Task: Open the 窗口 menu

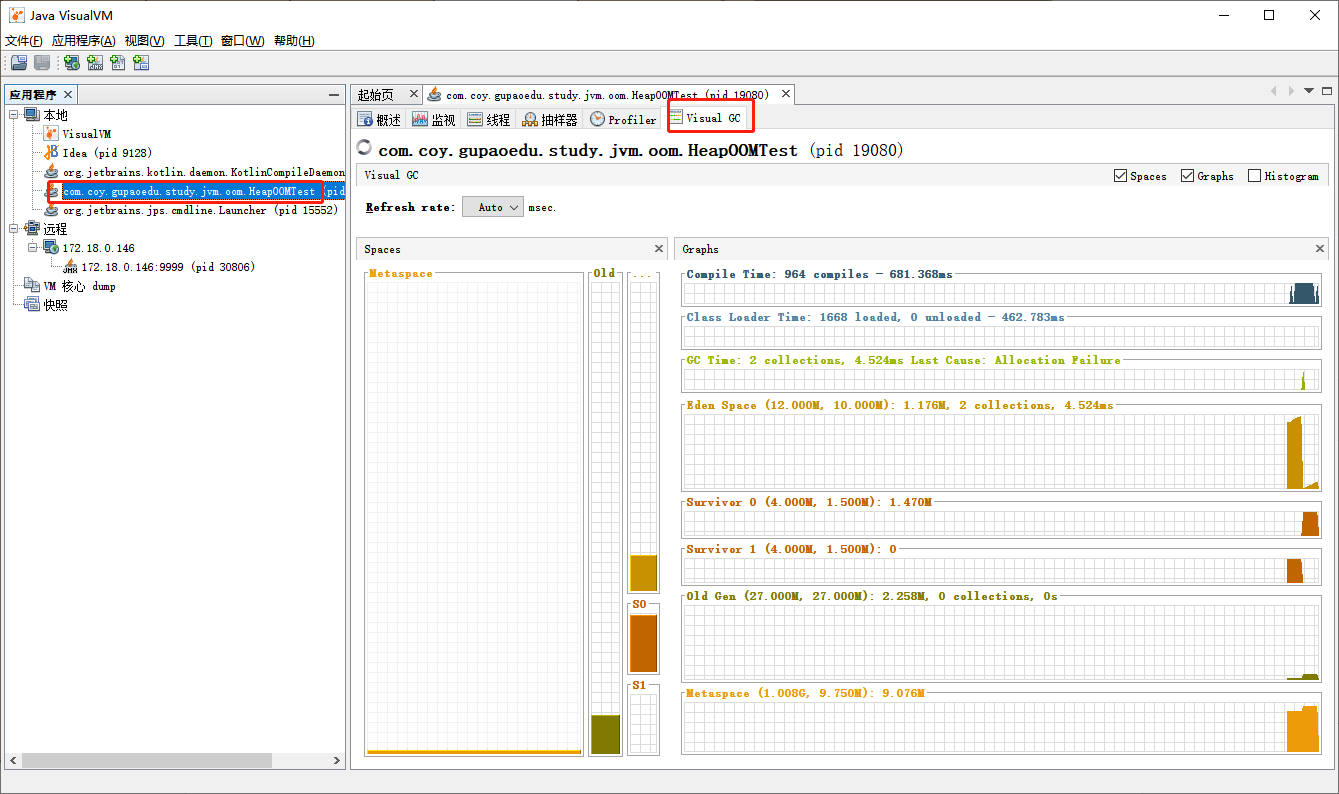Action: pyautogui.click(x=243, y=41)
